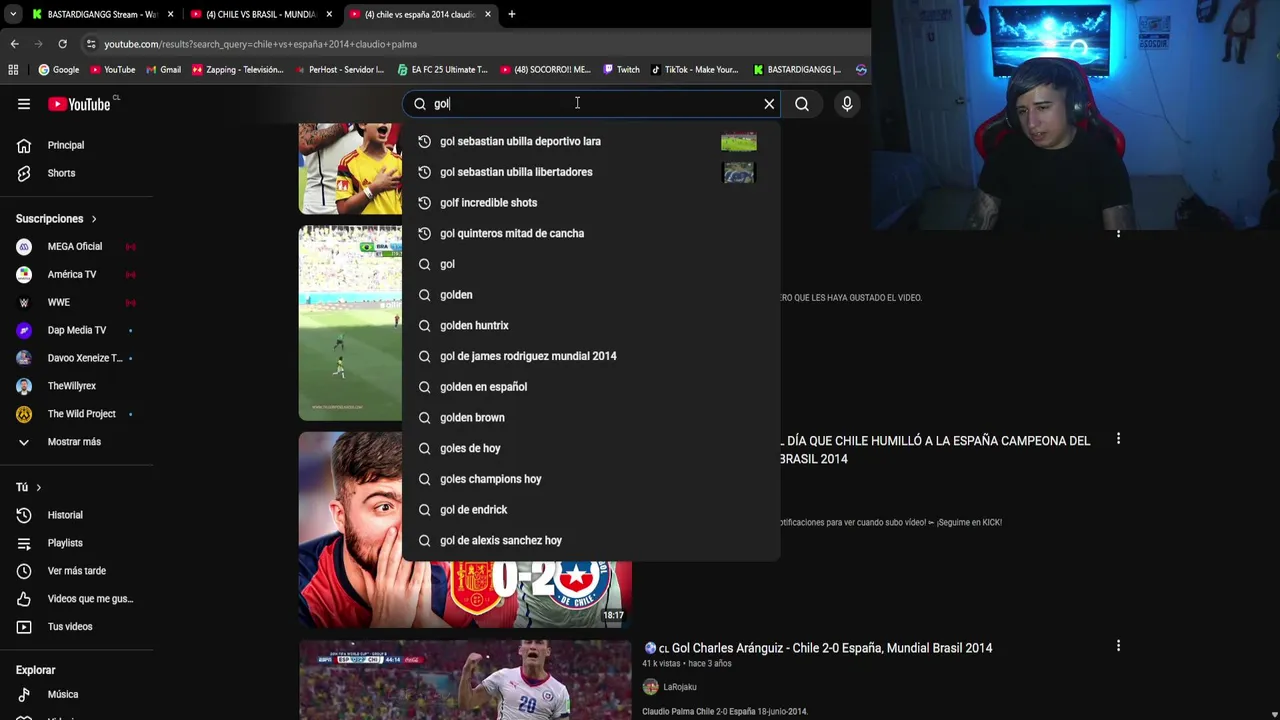Click magnifier icon beside 'goles de hoy'

[x=424, y=448]
